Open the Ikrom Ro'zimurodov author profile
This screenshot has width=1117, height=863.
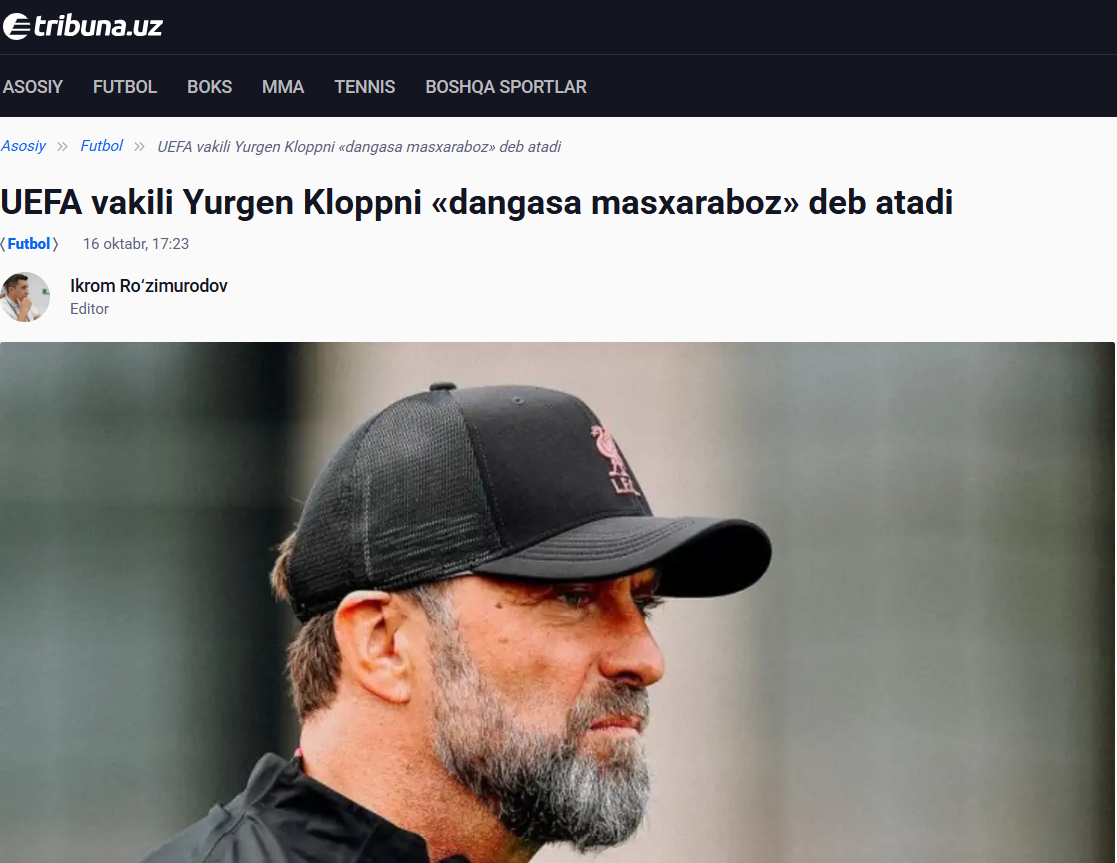coord(149,286)
